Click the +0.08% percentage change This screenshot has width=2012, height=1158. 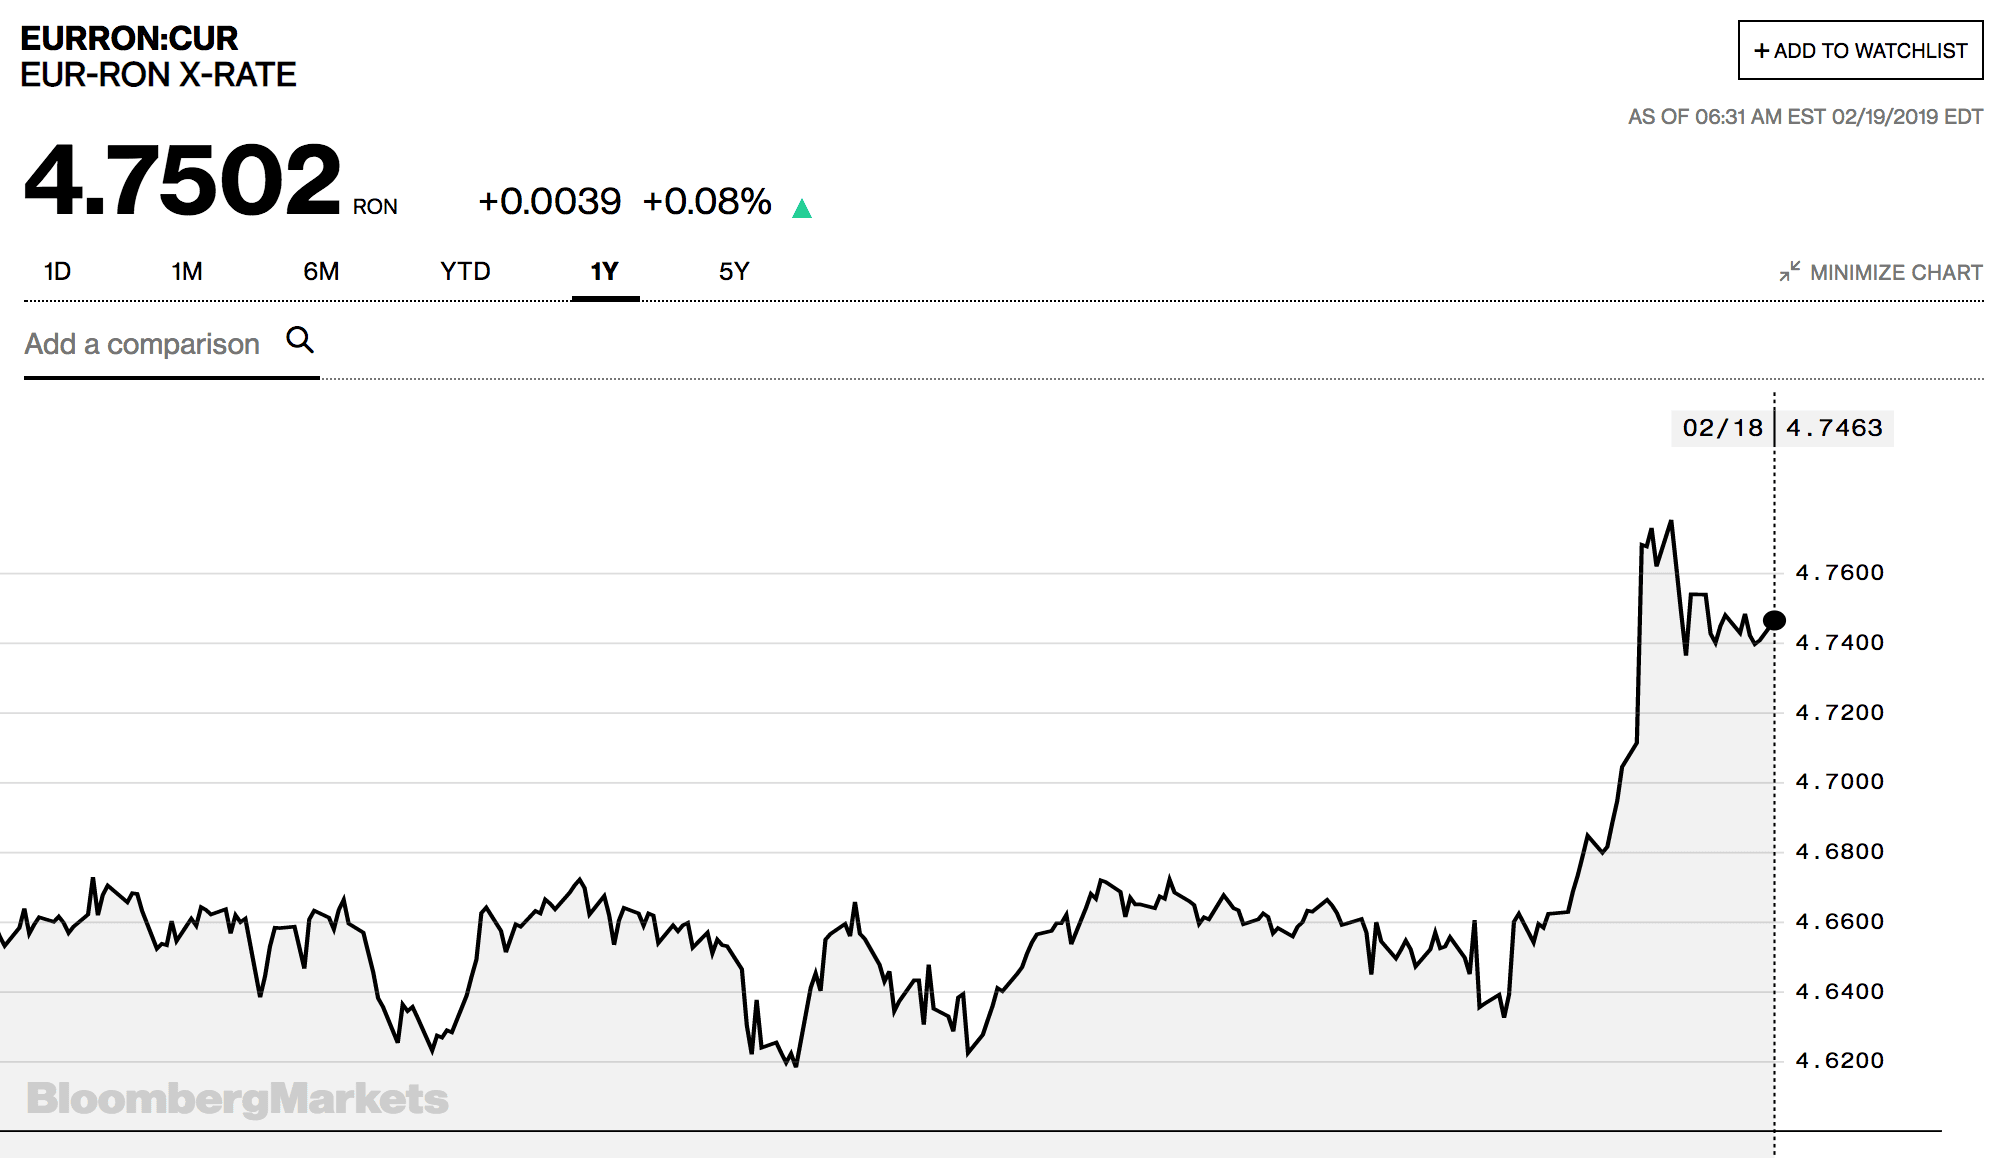[707, 201]
